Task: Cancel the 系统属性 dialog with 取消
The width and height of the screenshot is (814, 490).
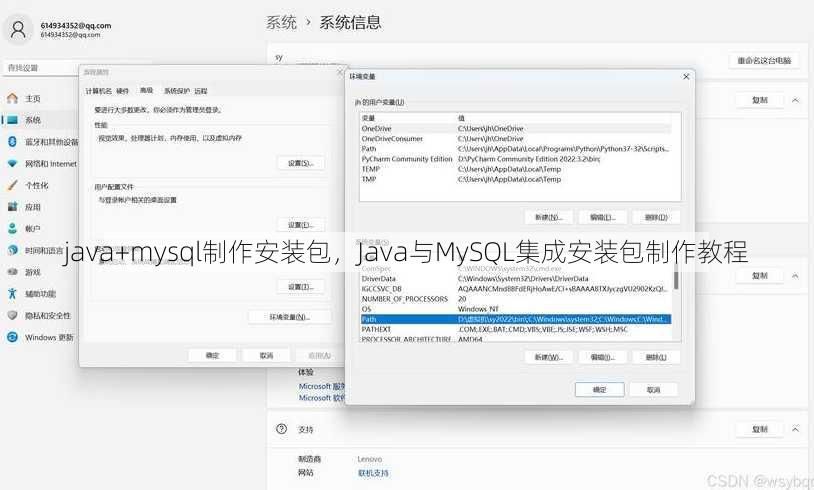Action: (x=266, y=356)
